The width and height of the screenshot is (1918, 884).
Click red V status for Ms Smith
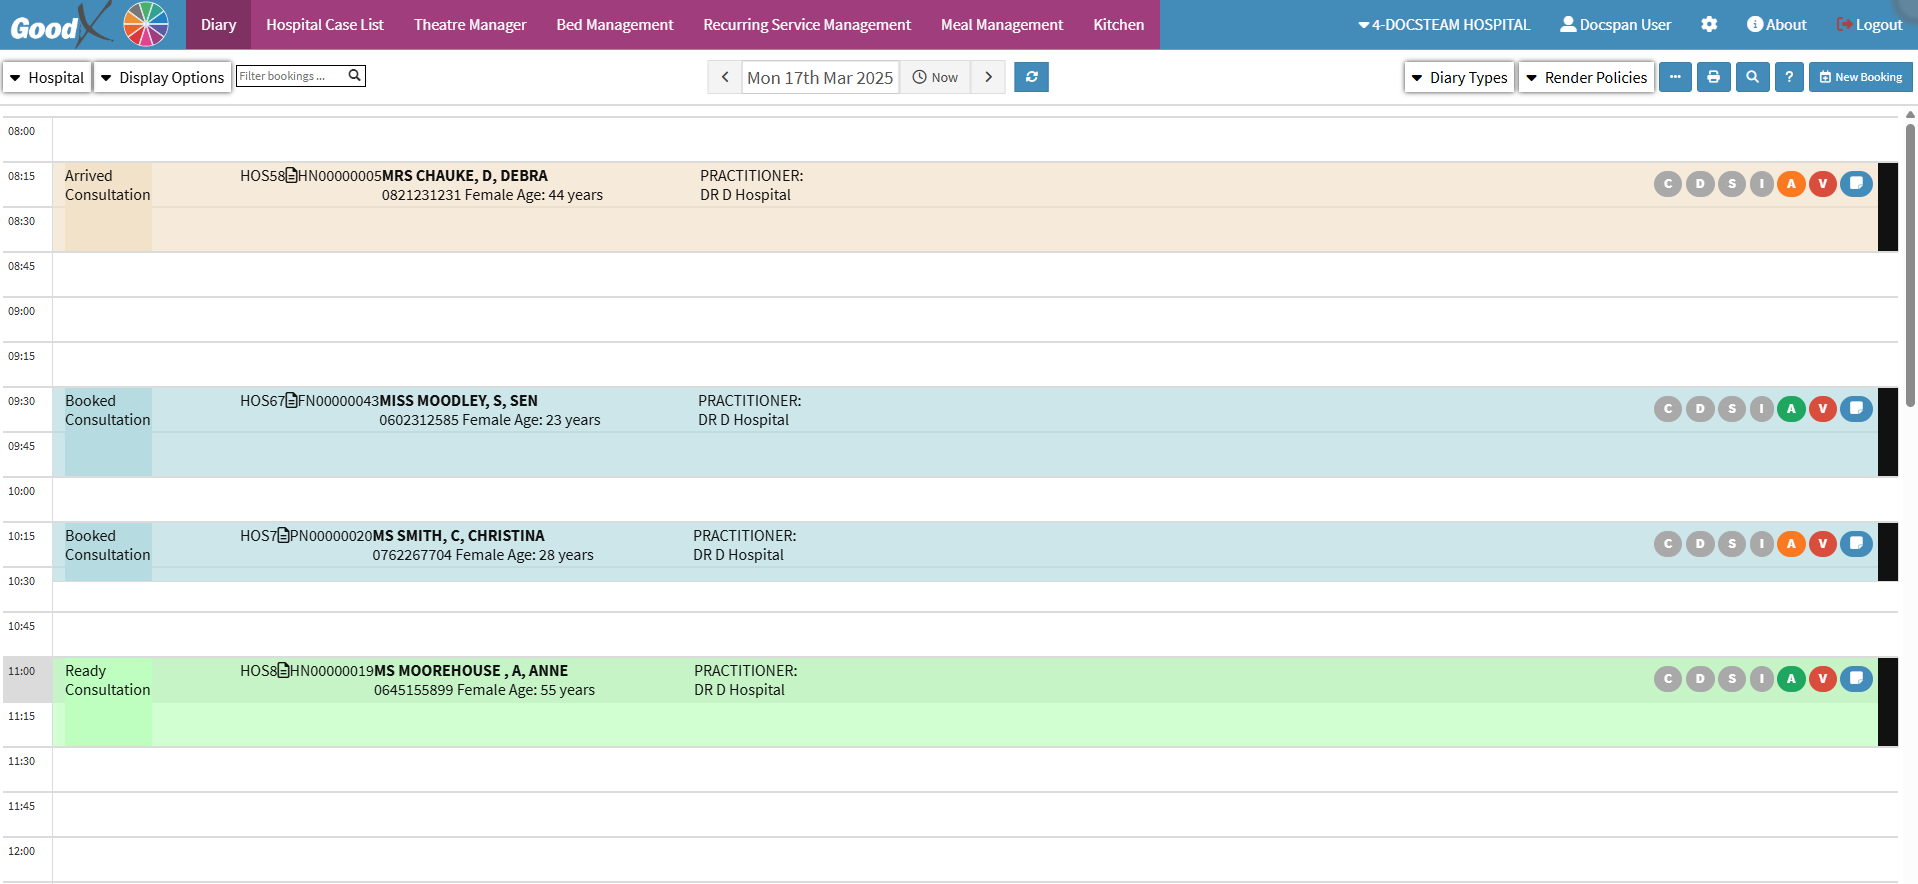(x=1823, y=544)
